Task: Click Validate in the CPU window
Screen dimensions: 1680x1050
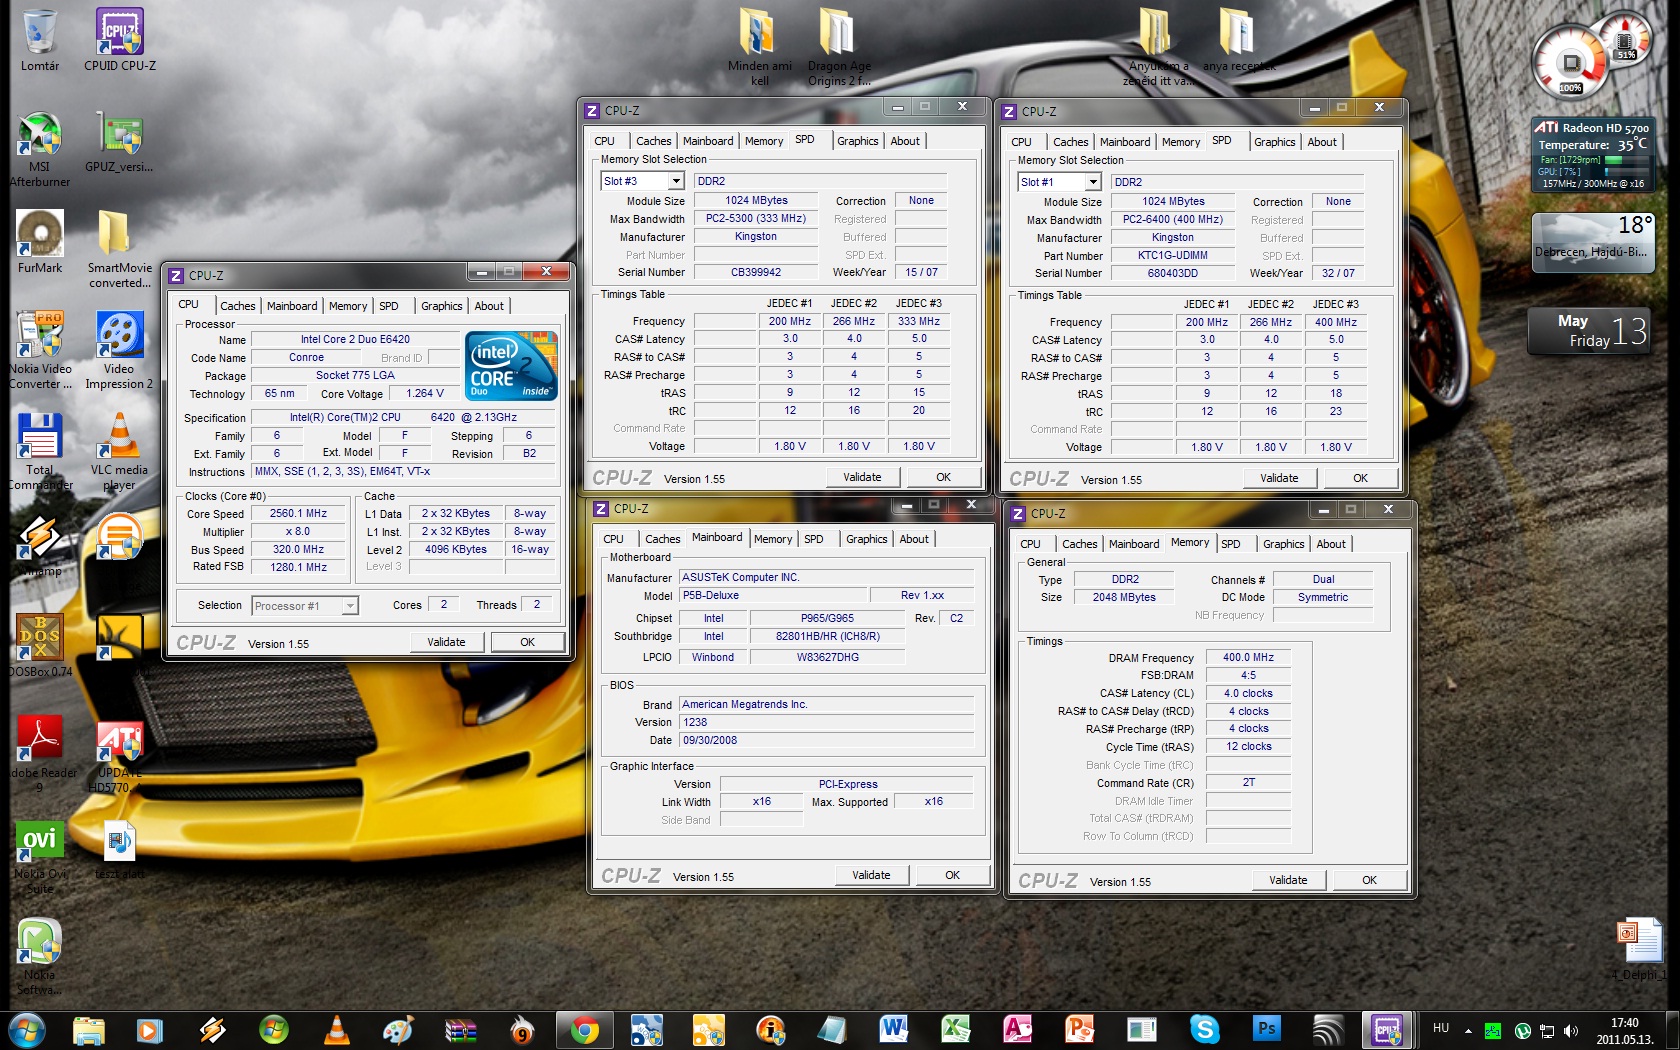Action: (446, 642)
